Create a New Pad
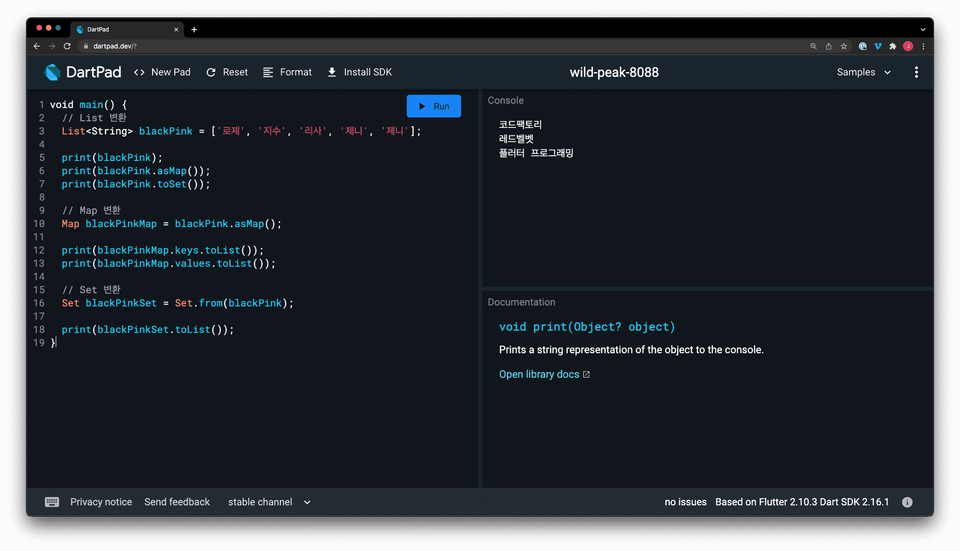This screenshot has width=960, height=551. (x=162, y=72)
